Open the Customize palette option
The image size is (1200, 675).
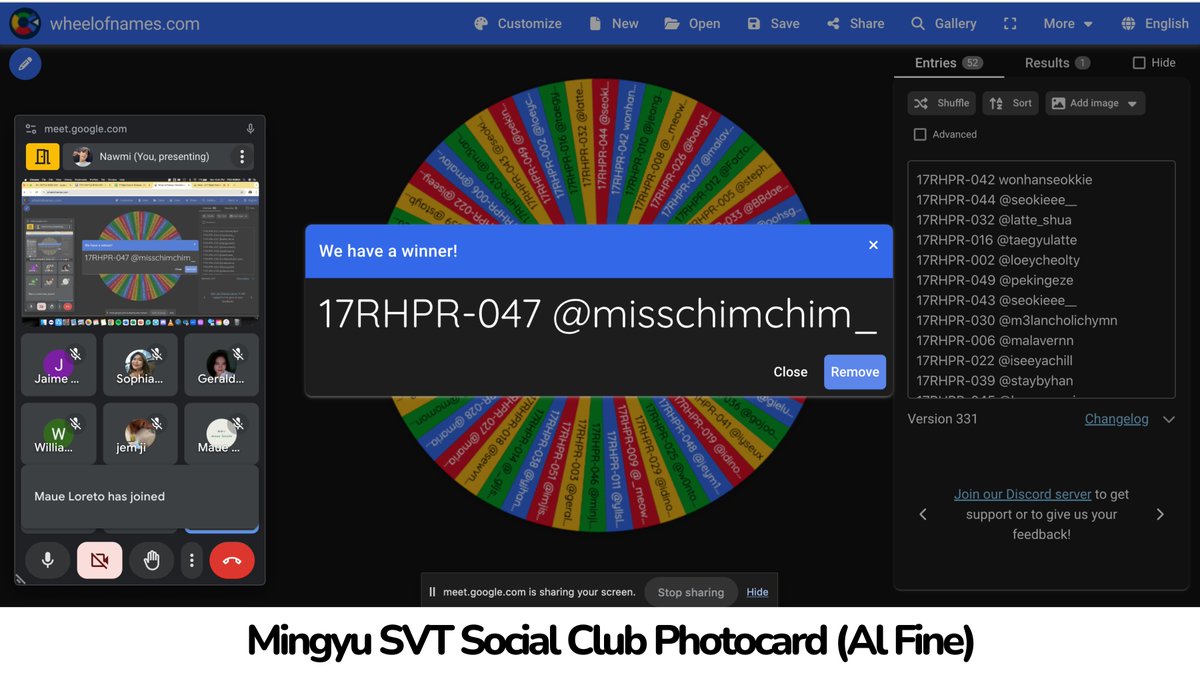[x=517, y=23]
